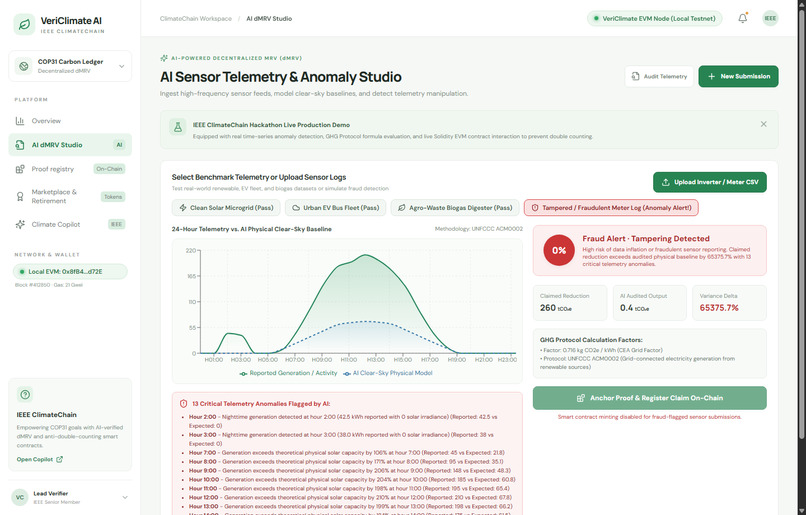Click the 0% fraud score circle
The image size is (806, 515).
(559, 250)
